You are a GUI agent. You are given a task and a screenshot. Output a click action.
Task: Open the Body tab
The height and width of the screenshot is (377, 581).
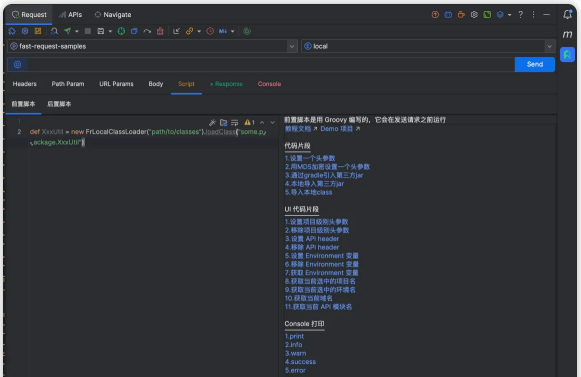point(156,84)
